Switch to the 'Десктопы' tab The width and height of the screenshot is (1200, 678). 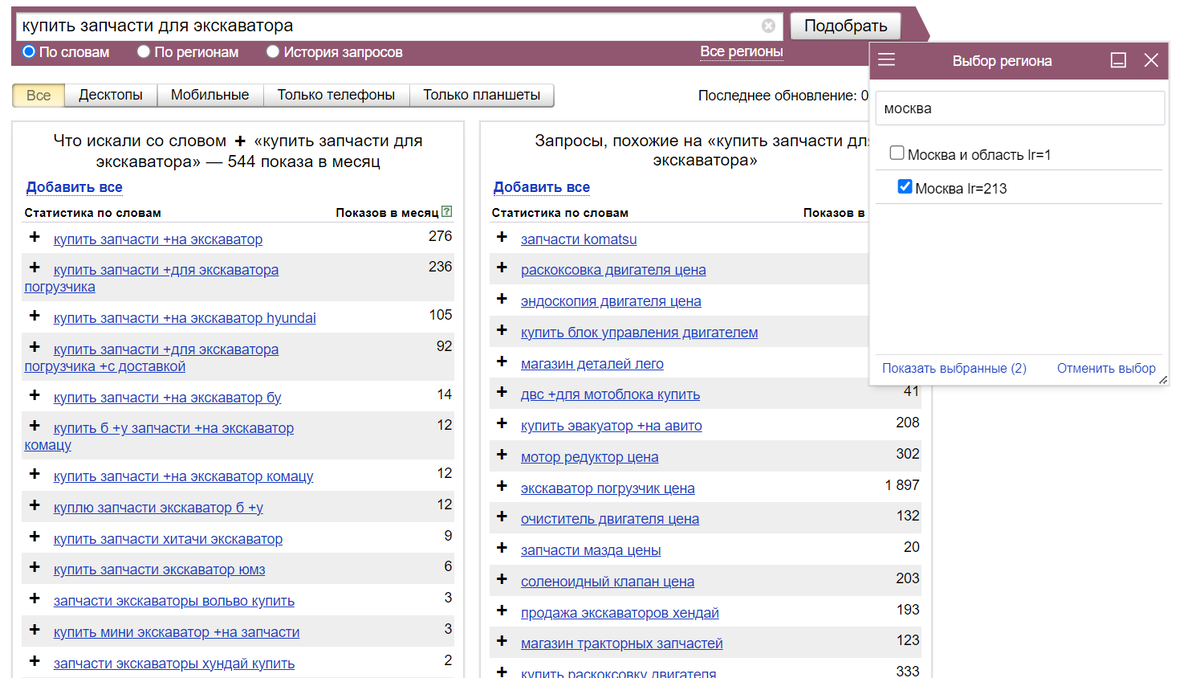pyautogui.click(x=111, y=95)
